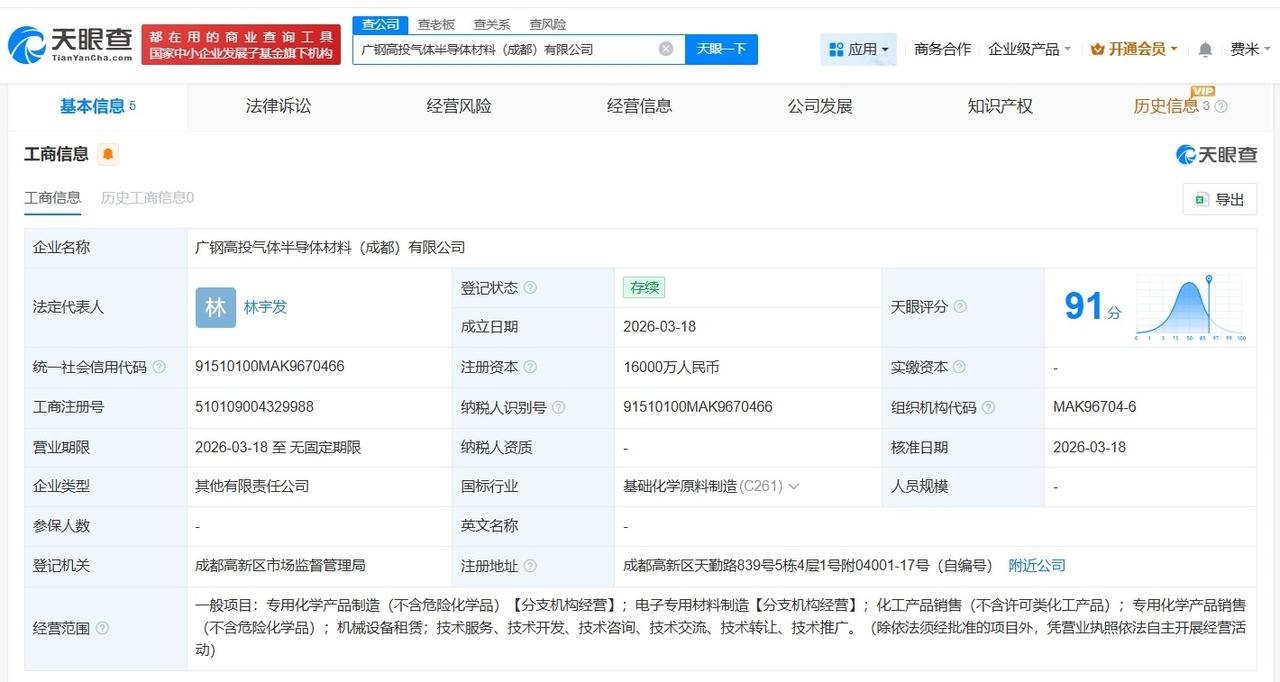Screen dimensions: 1280x682
Task: Click the orange bell icon next to 工商信息
Action: pos(108,154)
